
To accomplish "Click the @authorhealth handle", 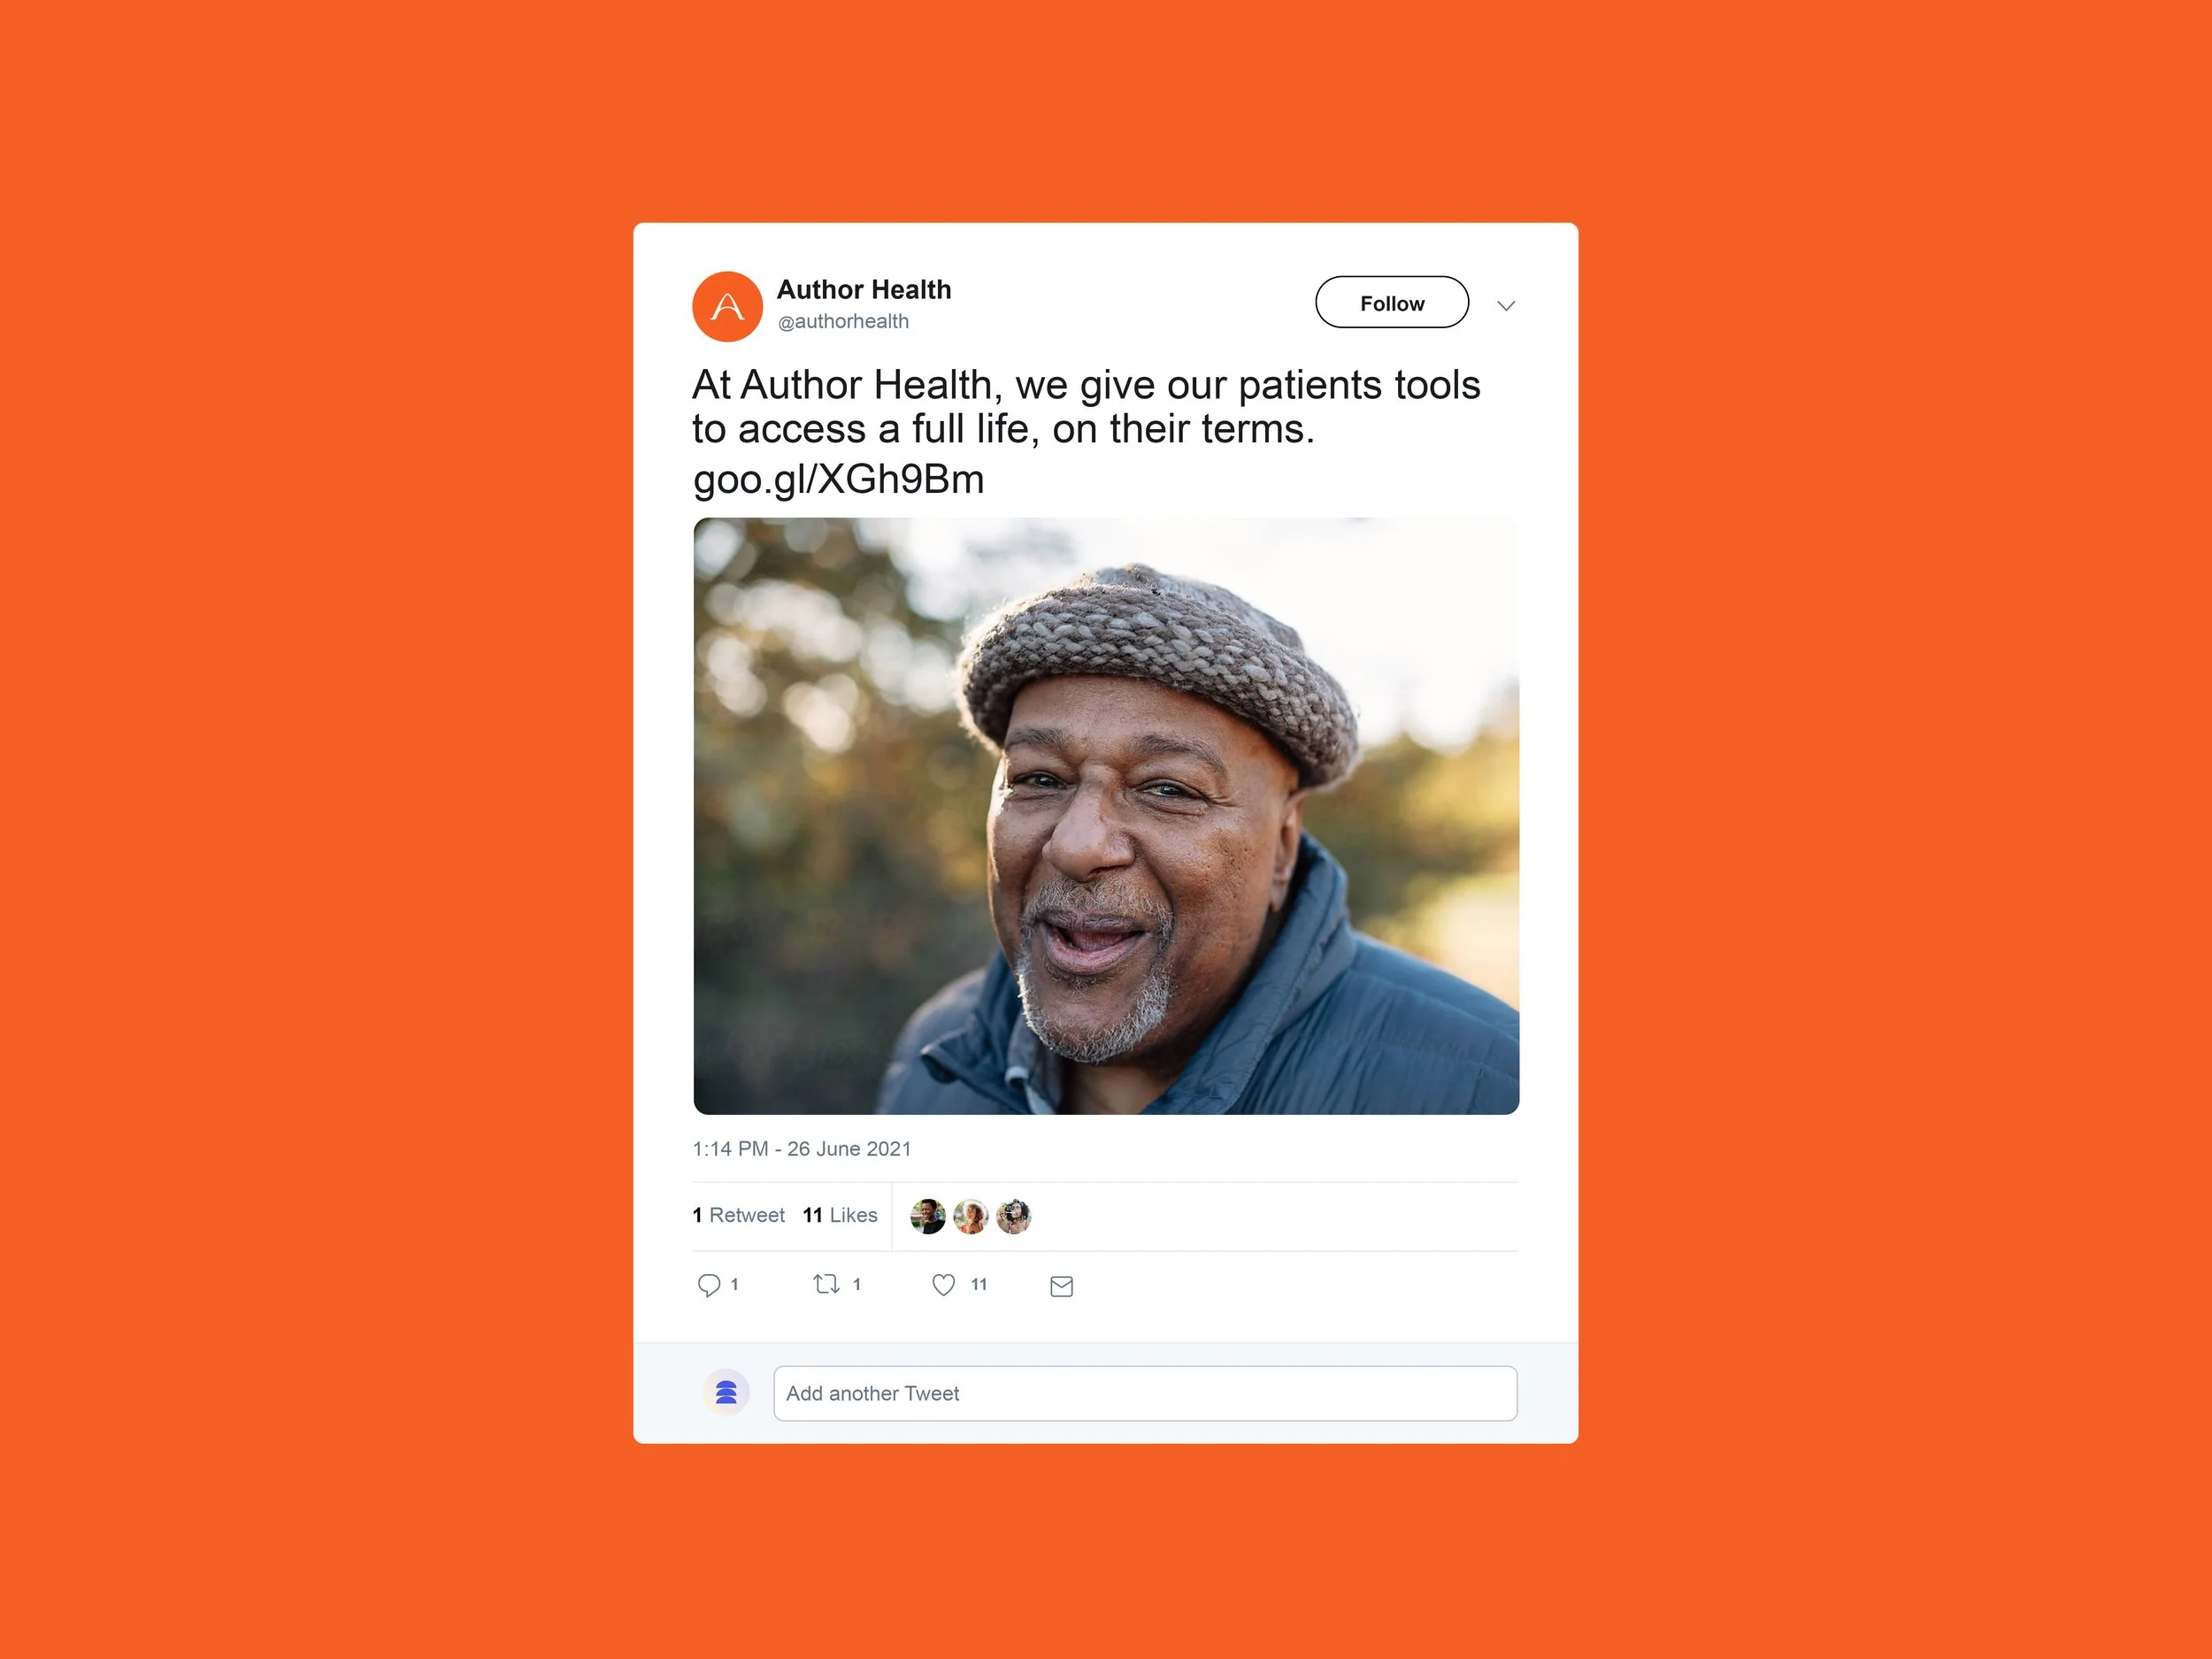I will (843, 321).
